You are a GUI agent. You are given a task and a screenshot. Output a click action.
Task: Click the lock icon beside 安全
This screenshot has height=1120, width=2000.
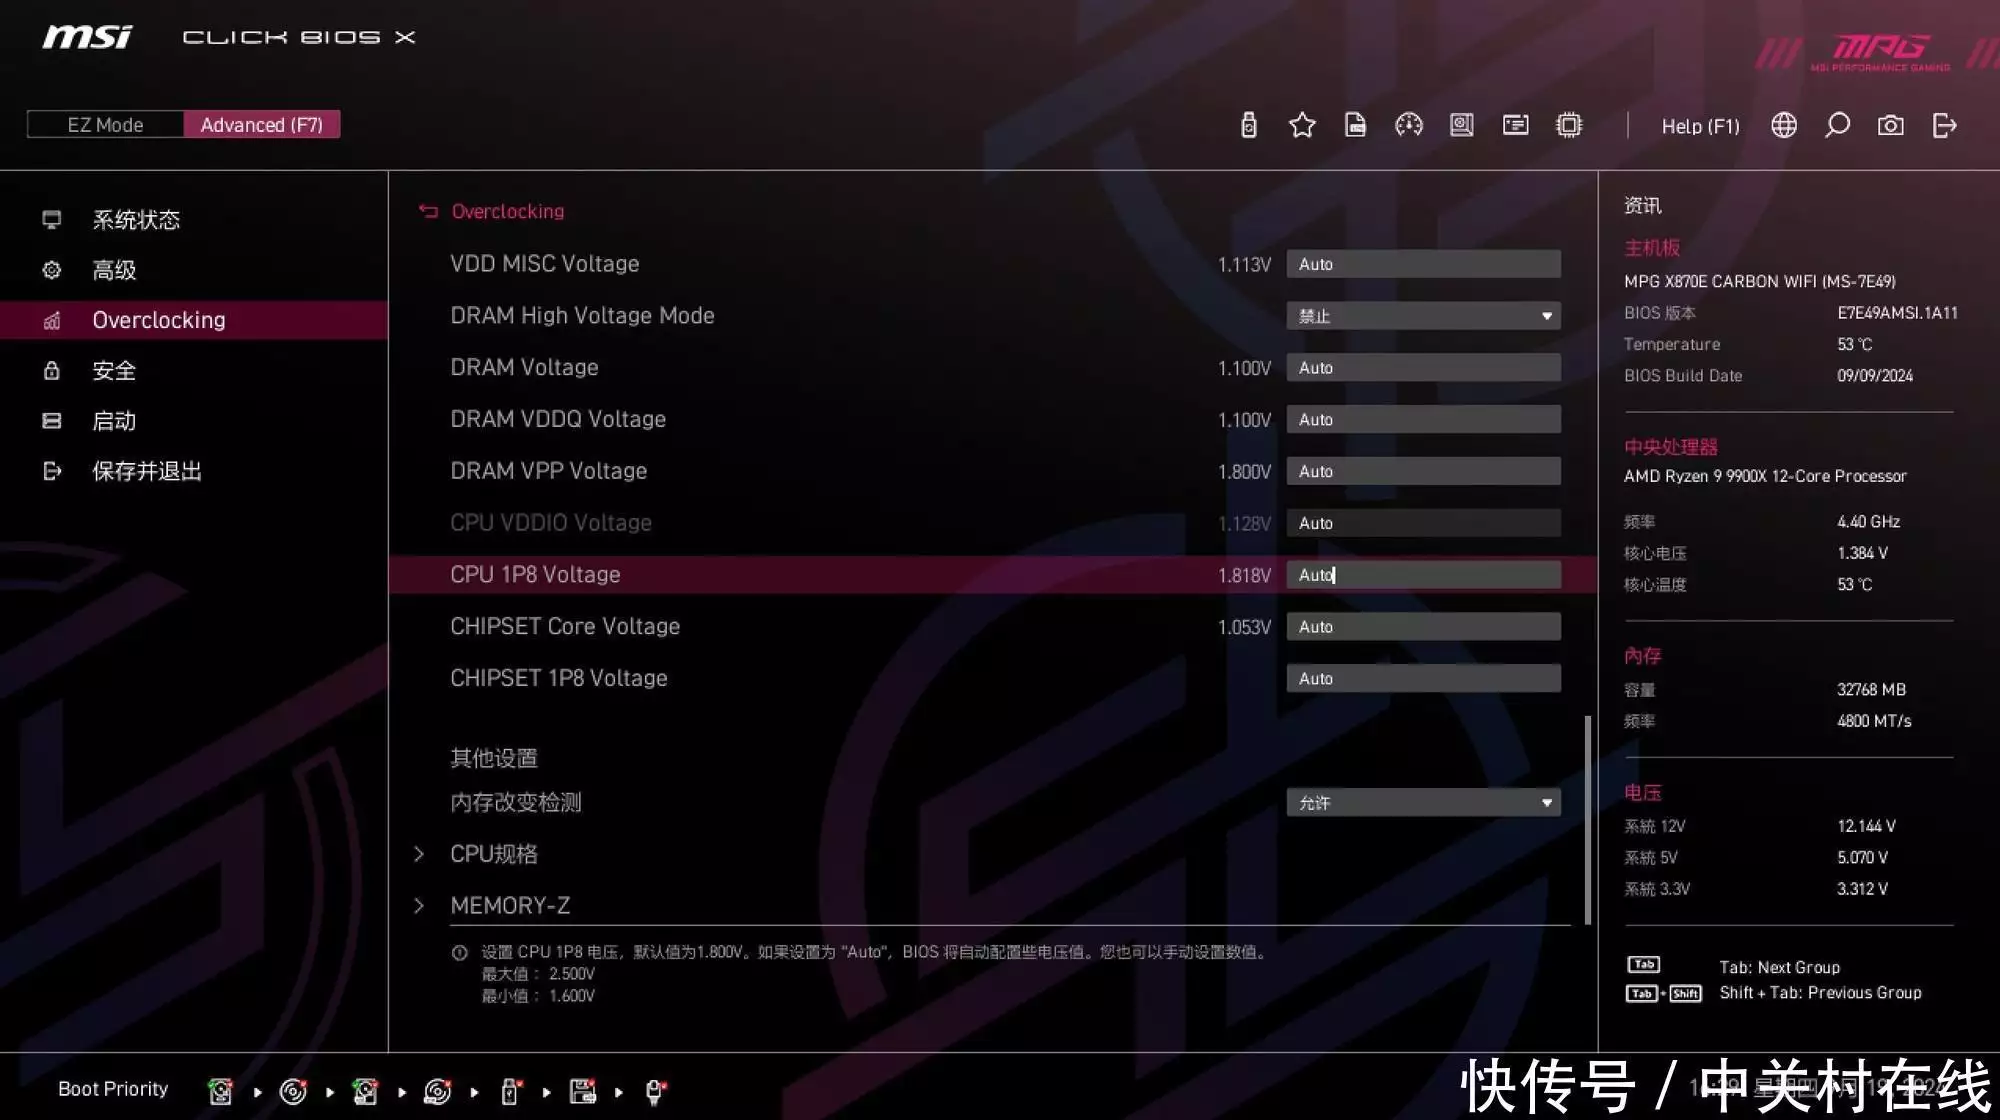52,370
